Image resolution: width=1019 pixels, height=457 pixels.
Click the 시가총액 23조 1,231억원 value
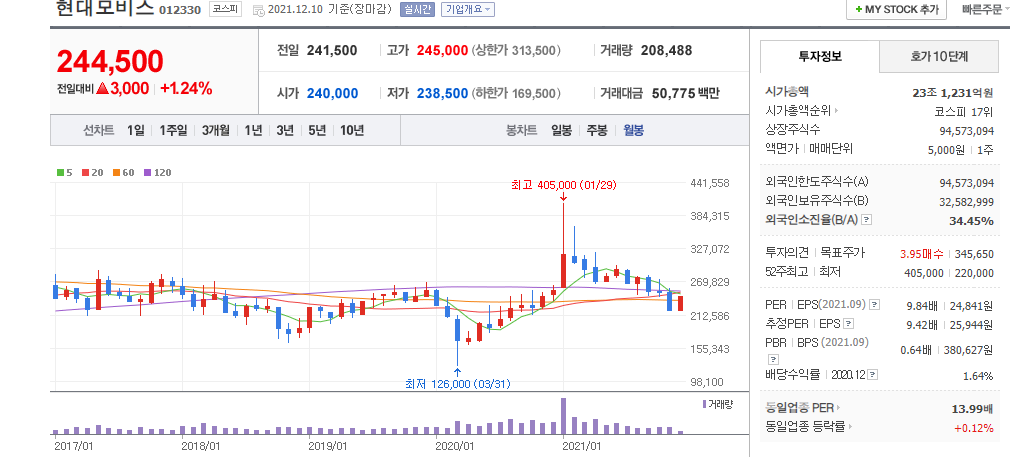(x=953, y=93)
